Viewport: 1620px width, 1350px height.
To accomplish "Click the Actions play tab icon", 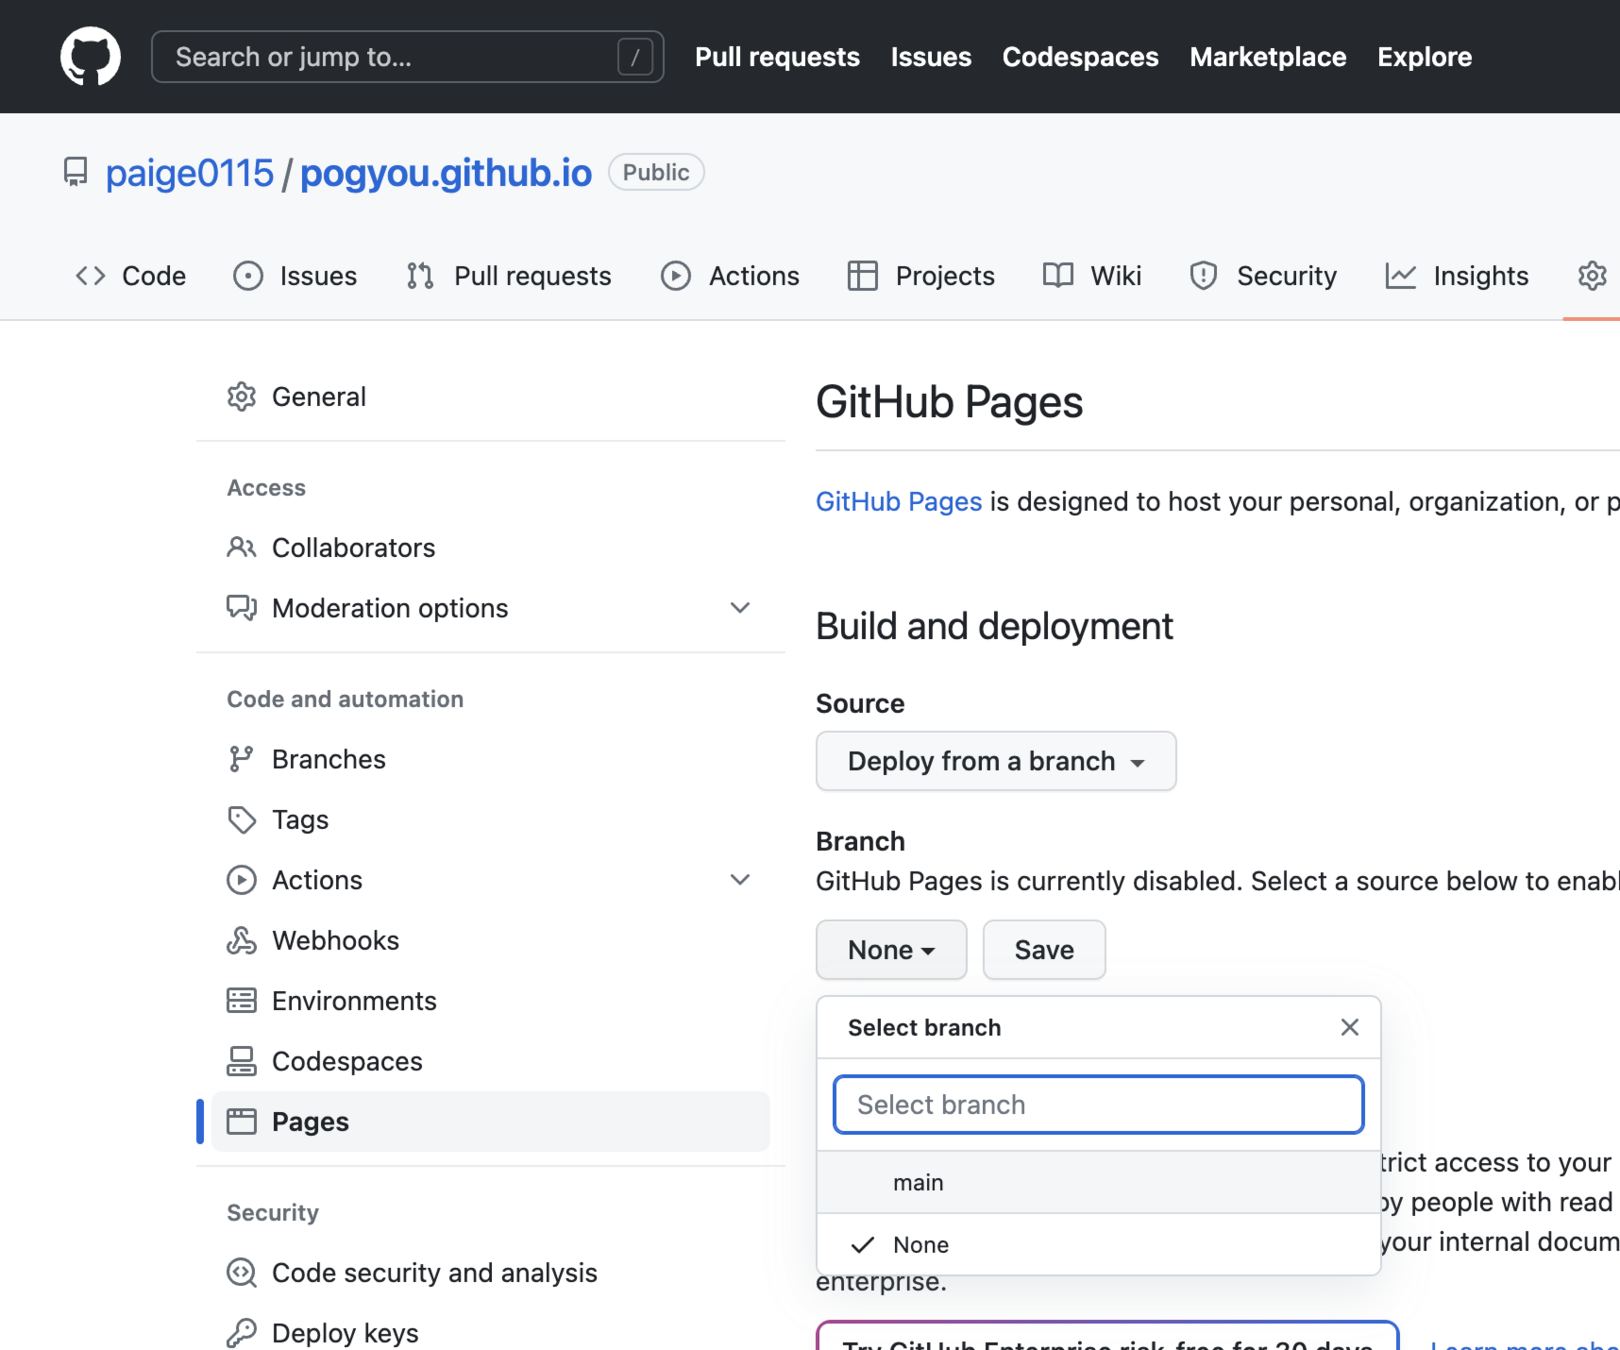I will (x=676, y=276).
